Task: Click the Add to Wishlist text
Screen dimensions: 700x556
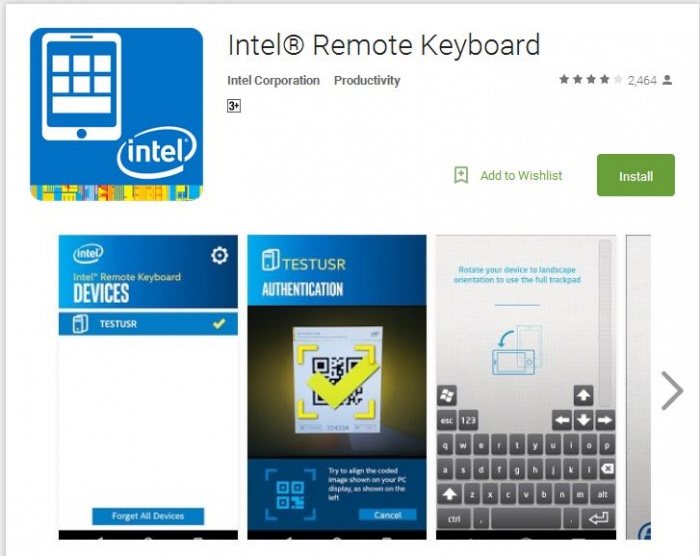Action: tap(521, 176)
